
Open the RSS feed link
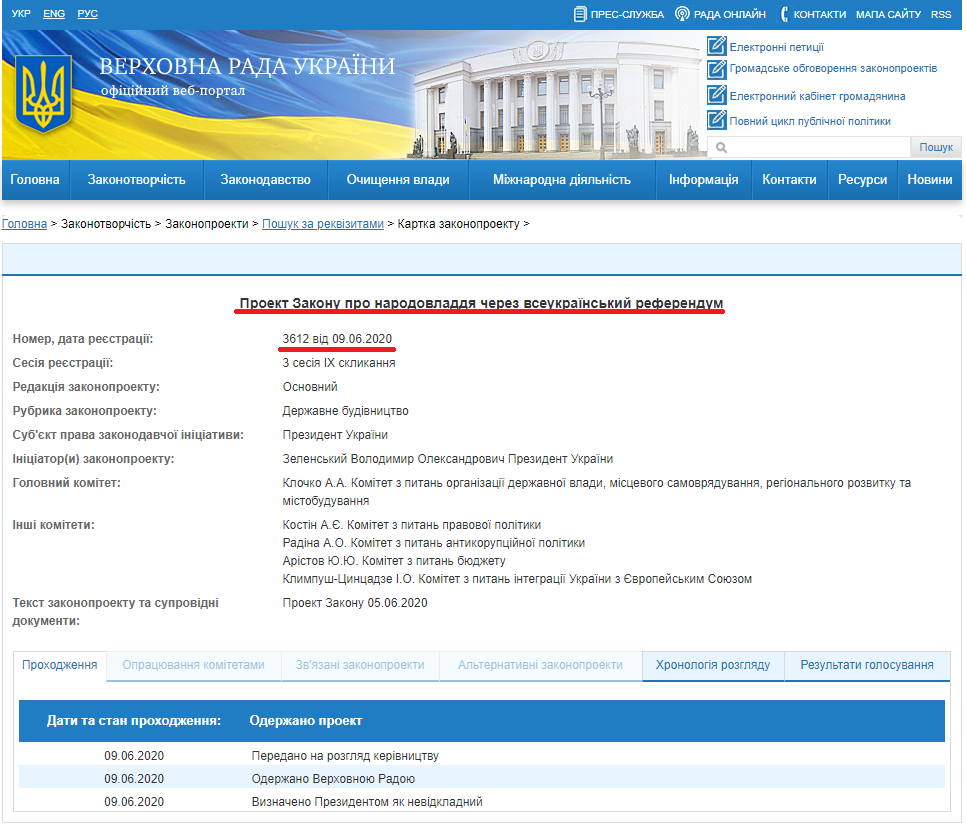pos(941,14)
